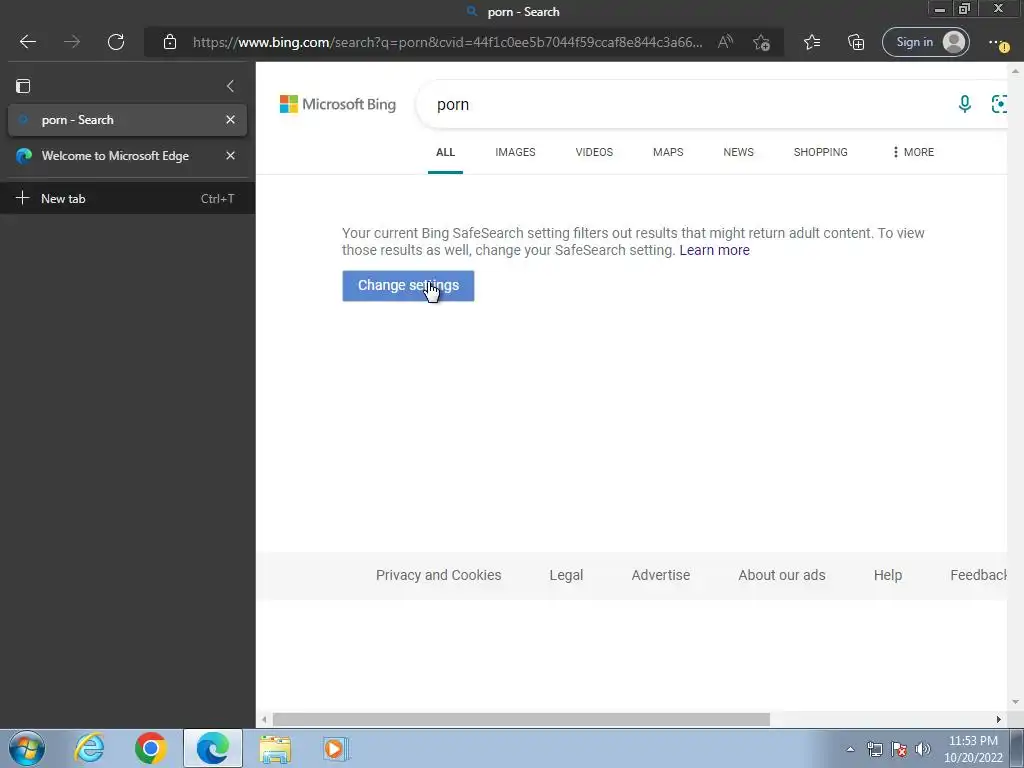Open the Learn more link
This screenshot has height=768, width=1024.
pyautogui.click(x=714, y=250)
